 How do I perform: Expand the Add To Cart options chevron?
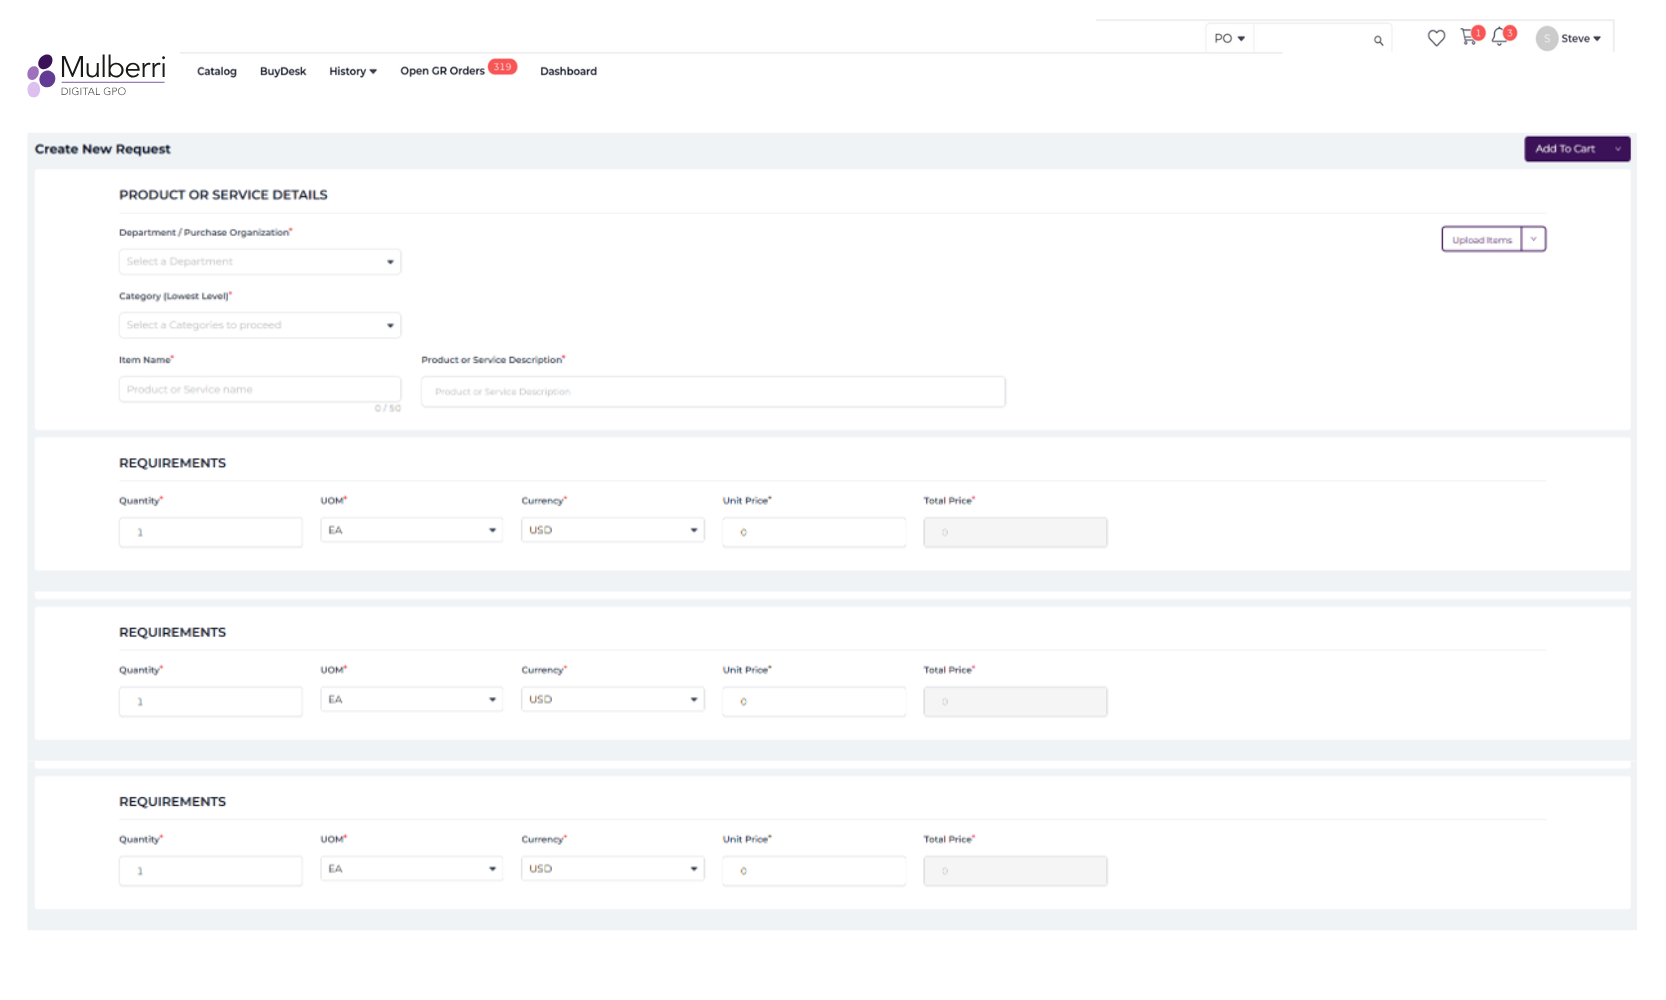1619,148
